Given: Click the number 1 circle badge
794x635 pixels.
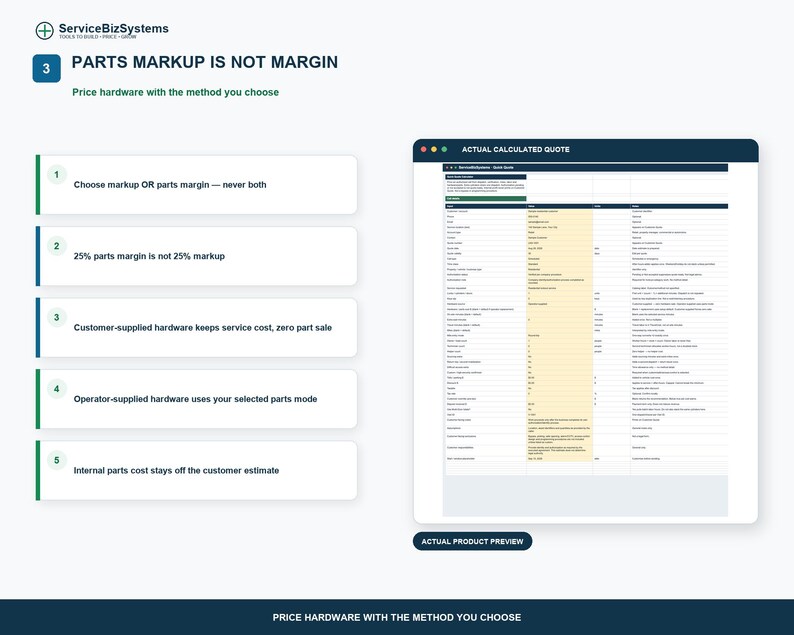Looking at the screenshot, I should [x=57, y=175].
